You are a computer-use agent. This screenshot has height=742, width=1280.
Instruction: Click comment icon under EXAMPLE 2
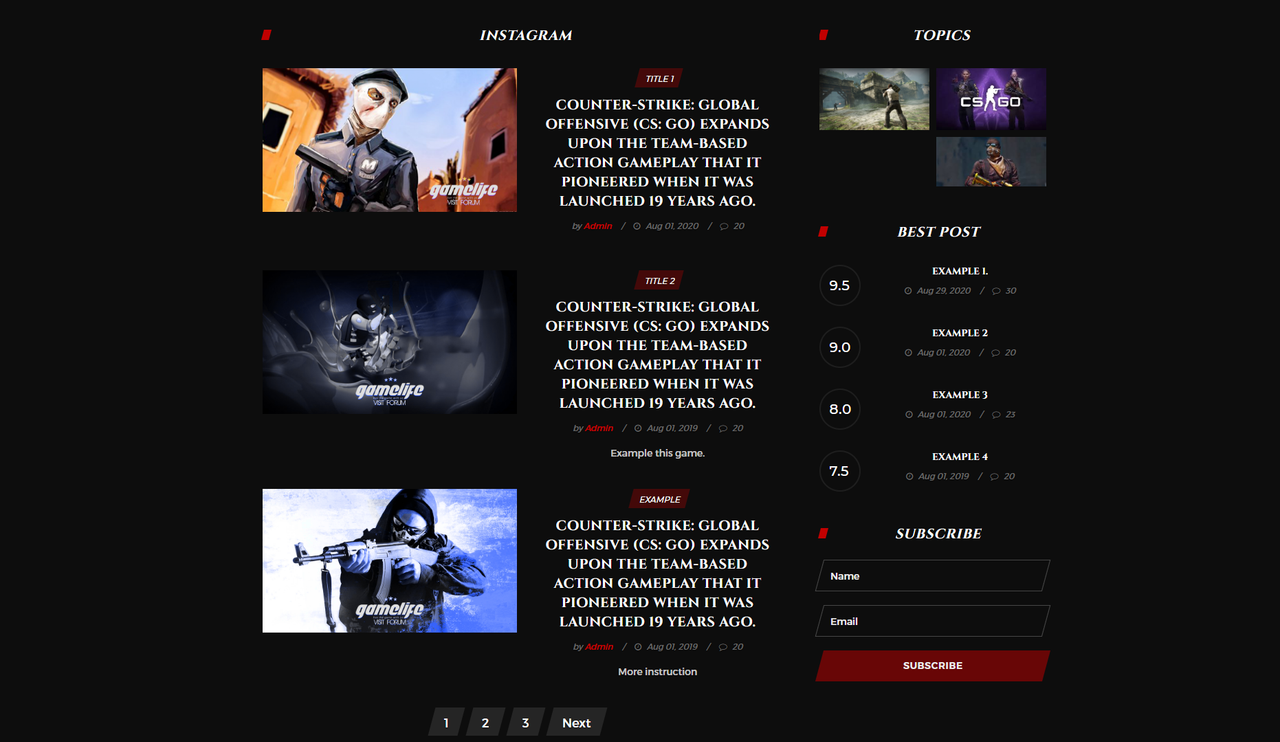(996, 353)
